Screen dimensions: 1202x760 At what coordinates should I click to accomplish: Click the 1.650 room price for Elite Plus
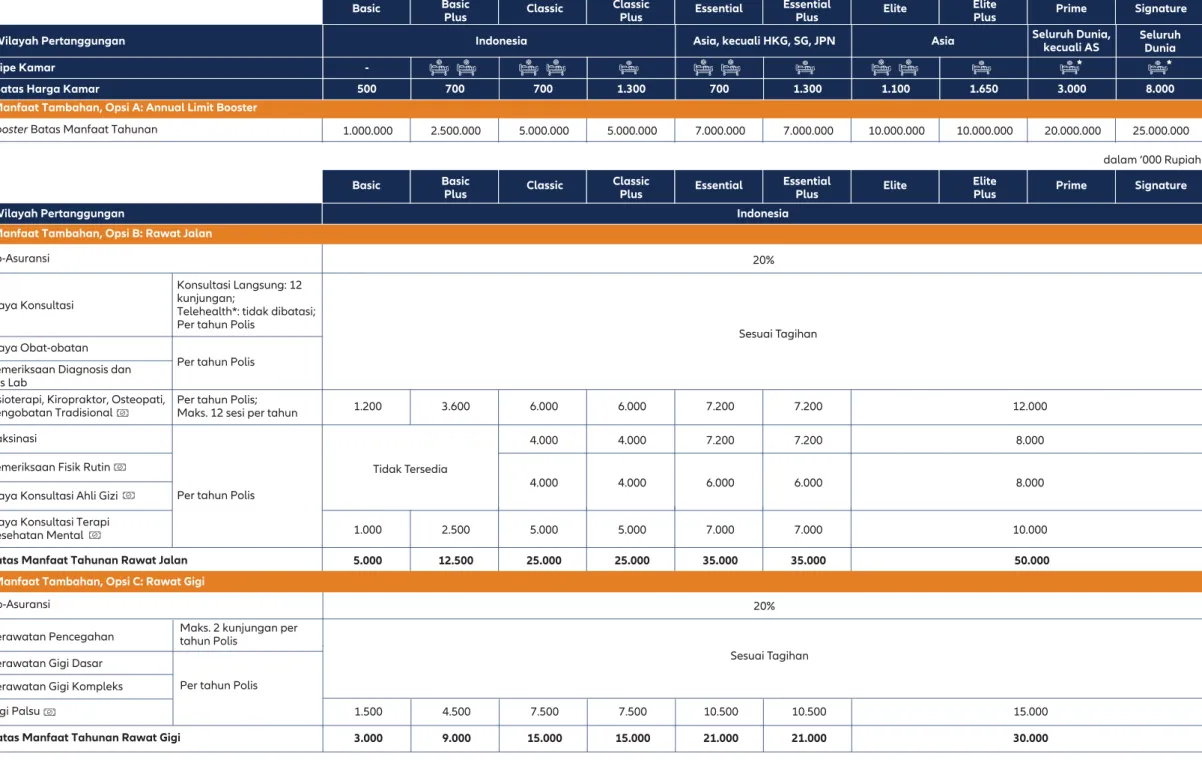(984, 89)
